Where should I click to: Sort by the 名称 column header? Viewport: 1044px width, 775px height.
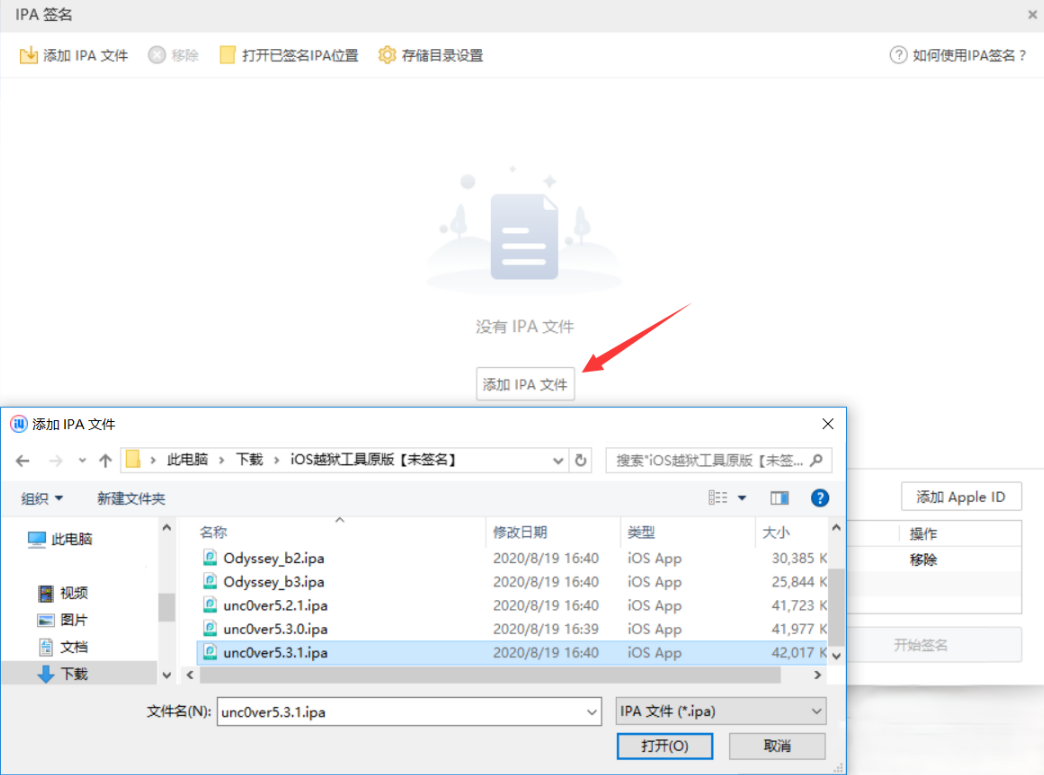[x=213, y=533]
